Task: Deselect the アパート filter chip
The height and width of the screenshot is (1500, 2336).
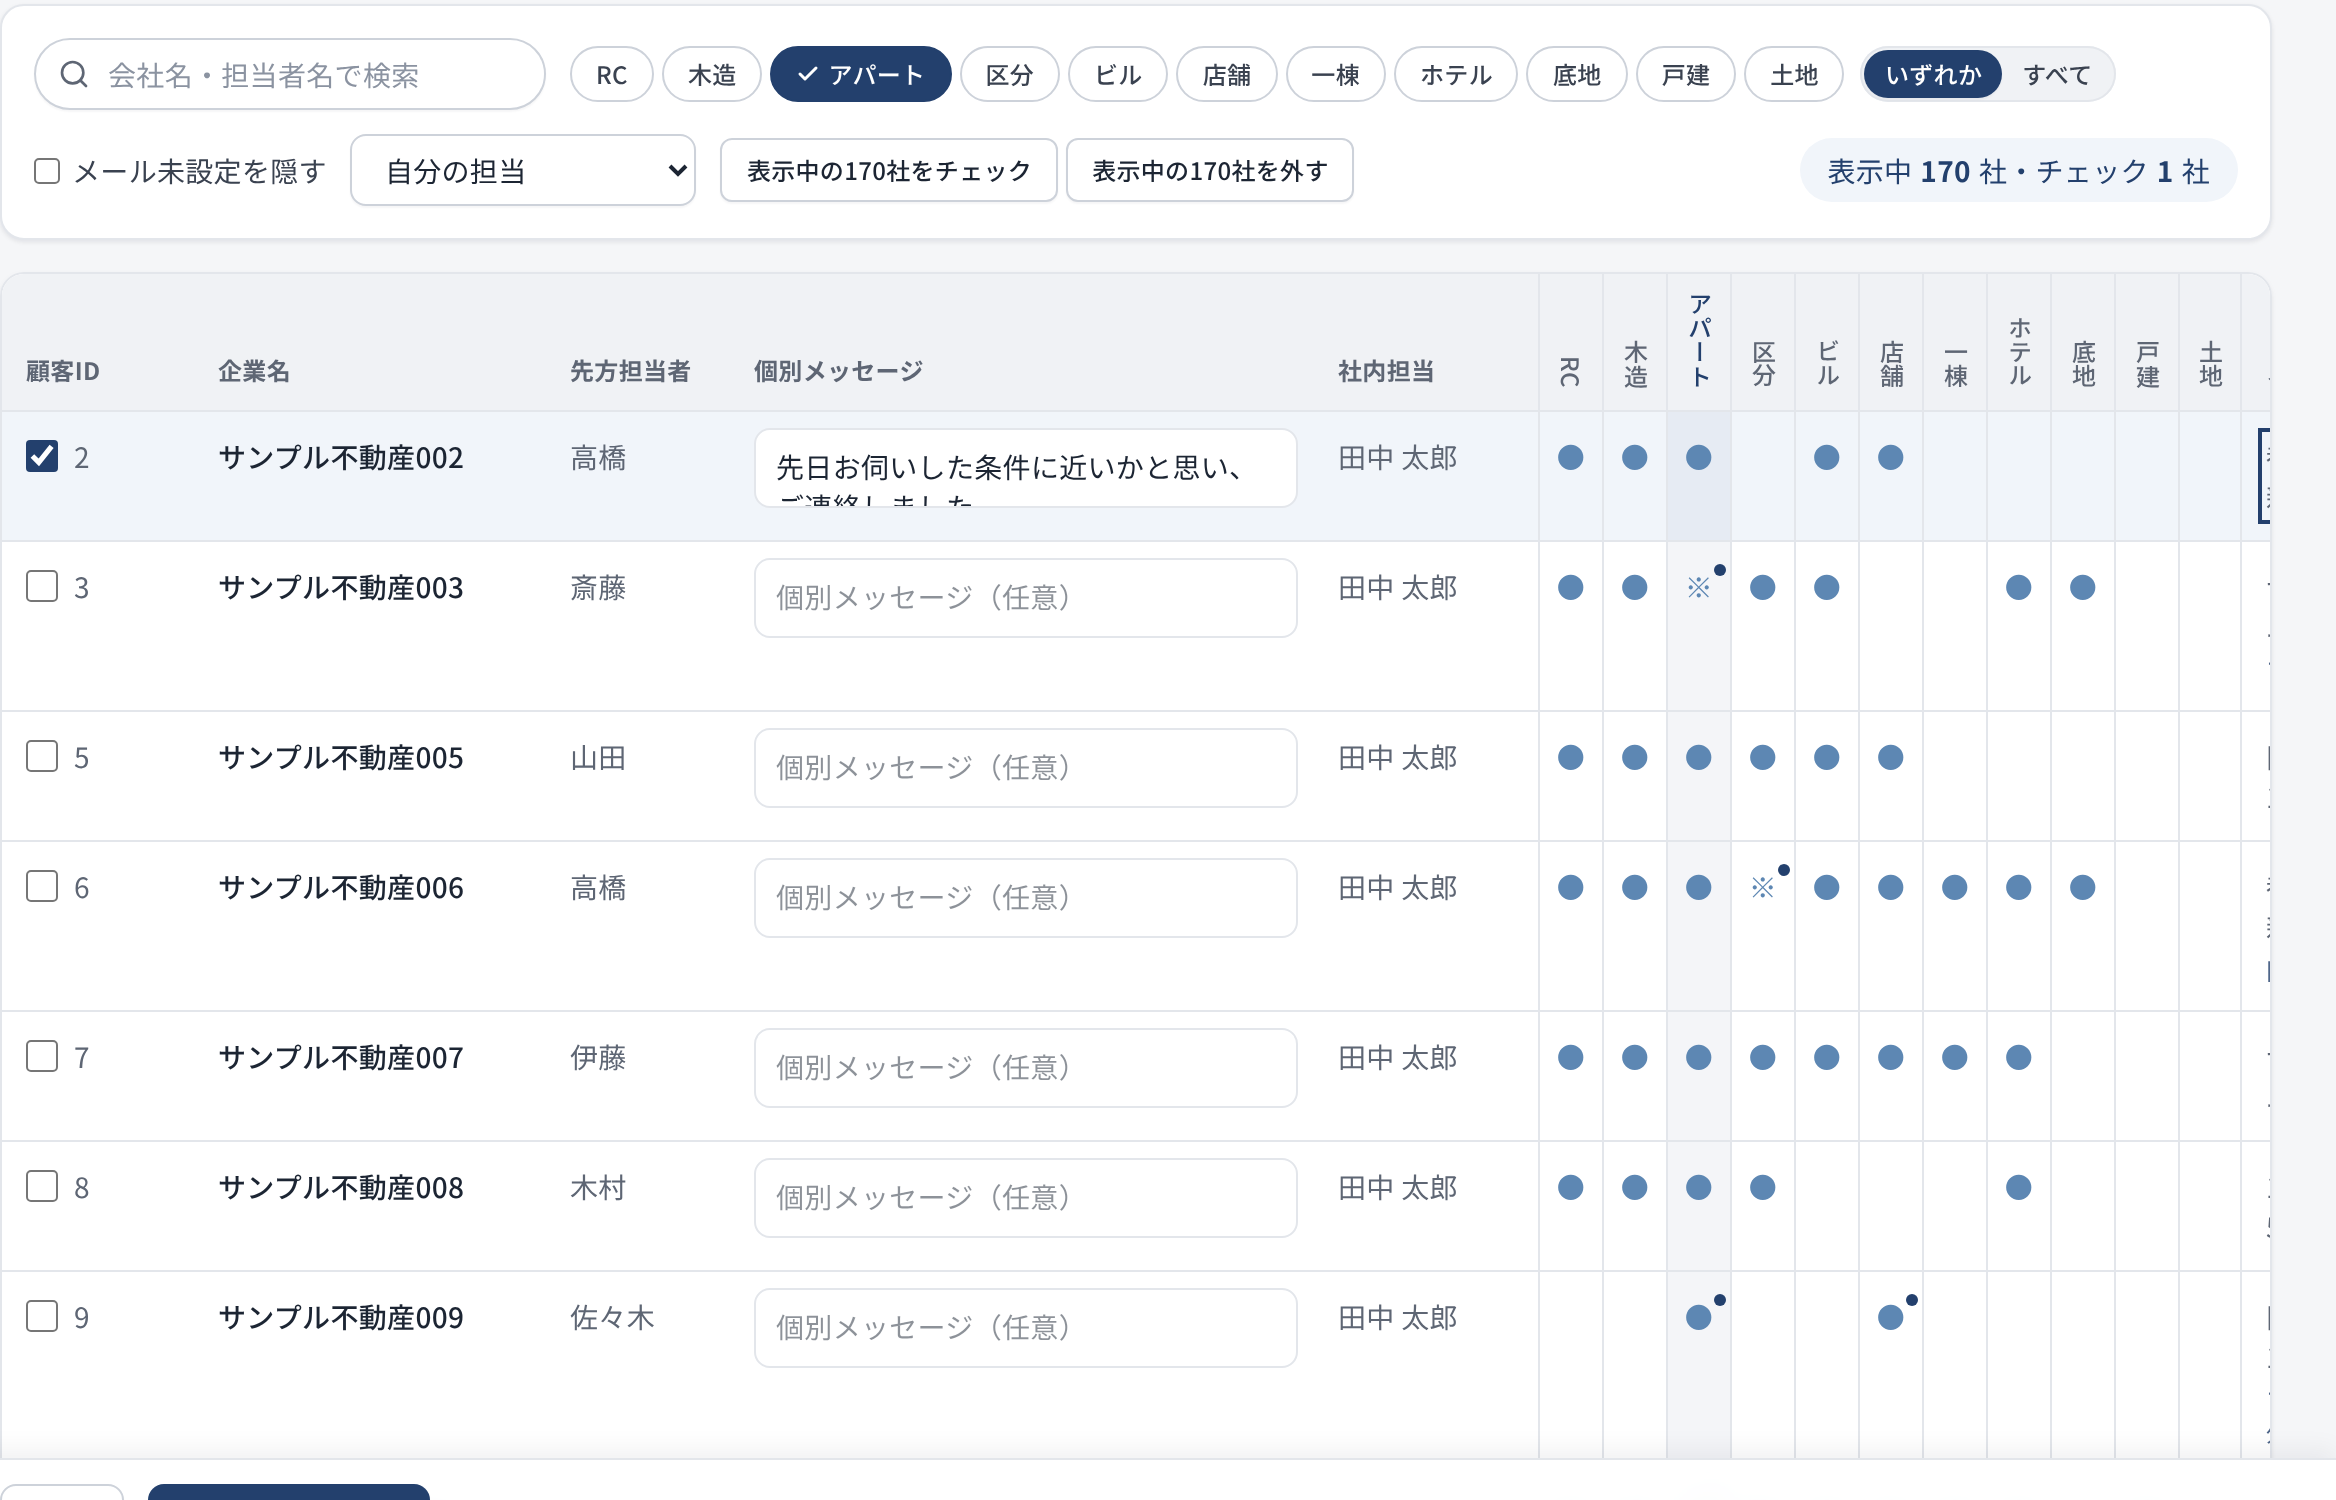Action: click(x=861, y=75)
